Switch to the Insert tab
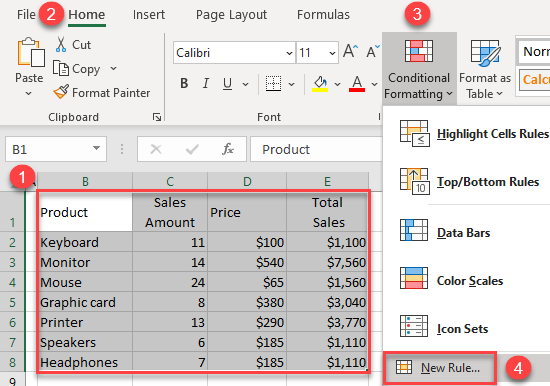 pyautogui.click(x=149, y=15)
